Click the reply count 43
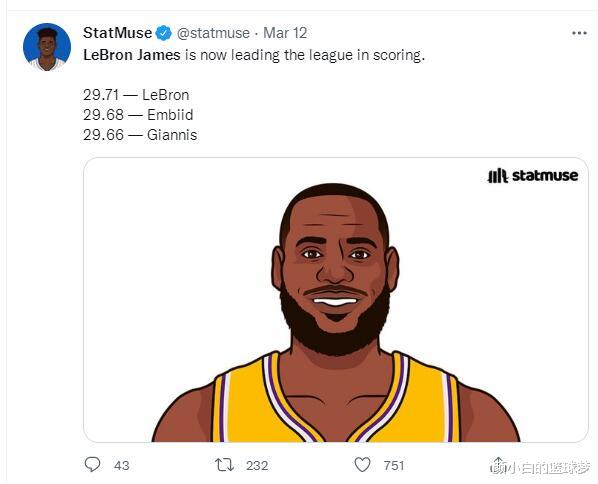598x484 pixels. (122, 465)
